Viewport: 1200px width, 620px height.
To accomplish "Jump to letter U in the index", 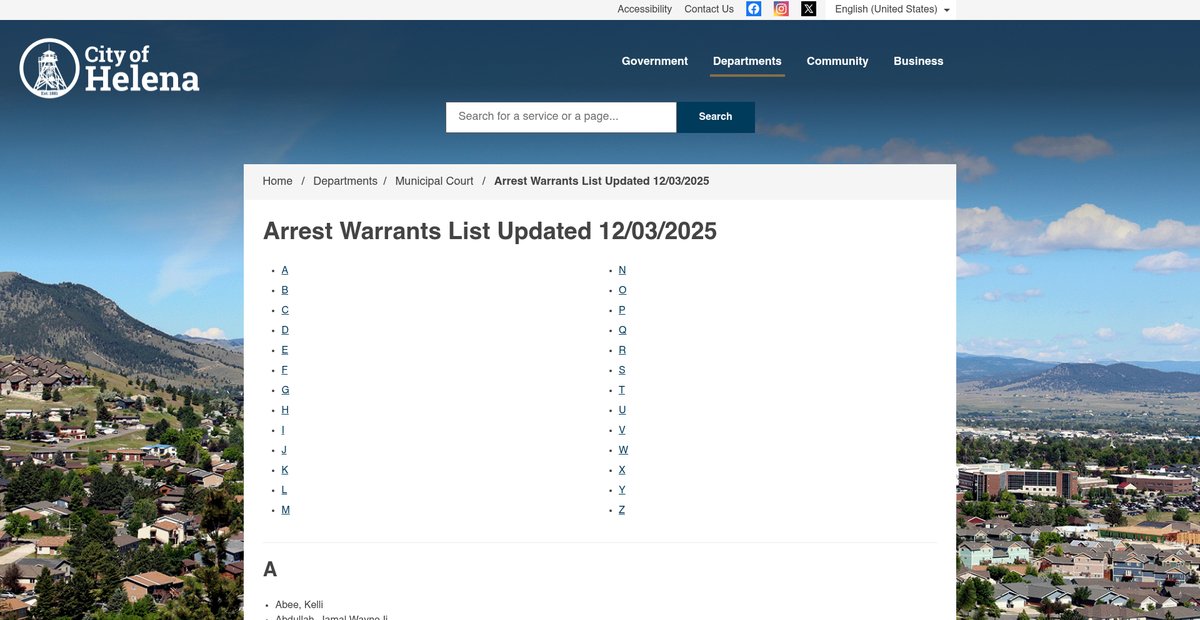I will [622, 410].
